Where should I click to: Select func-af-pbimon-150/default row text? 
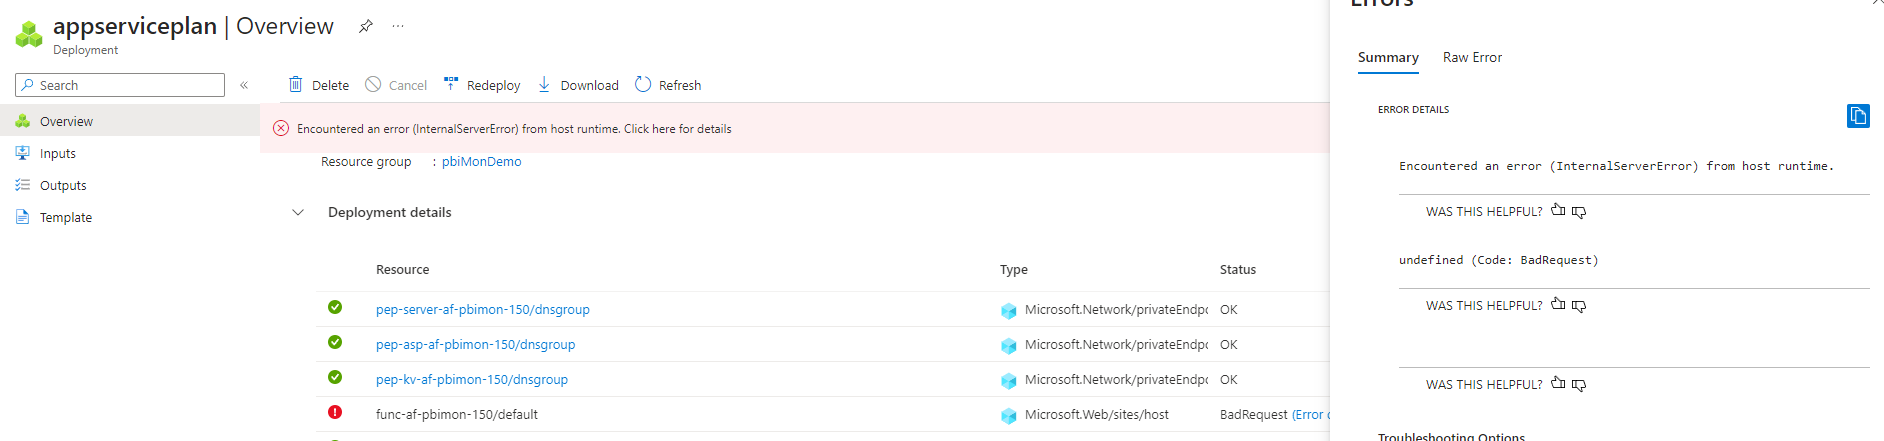click(x=457, y=414)
